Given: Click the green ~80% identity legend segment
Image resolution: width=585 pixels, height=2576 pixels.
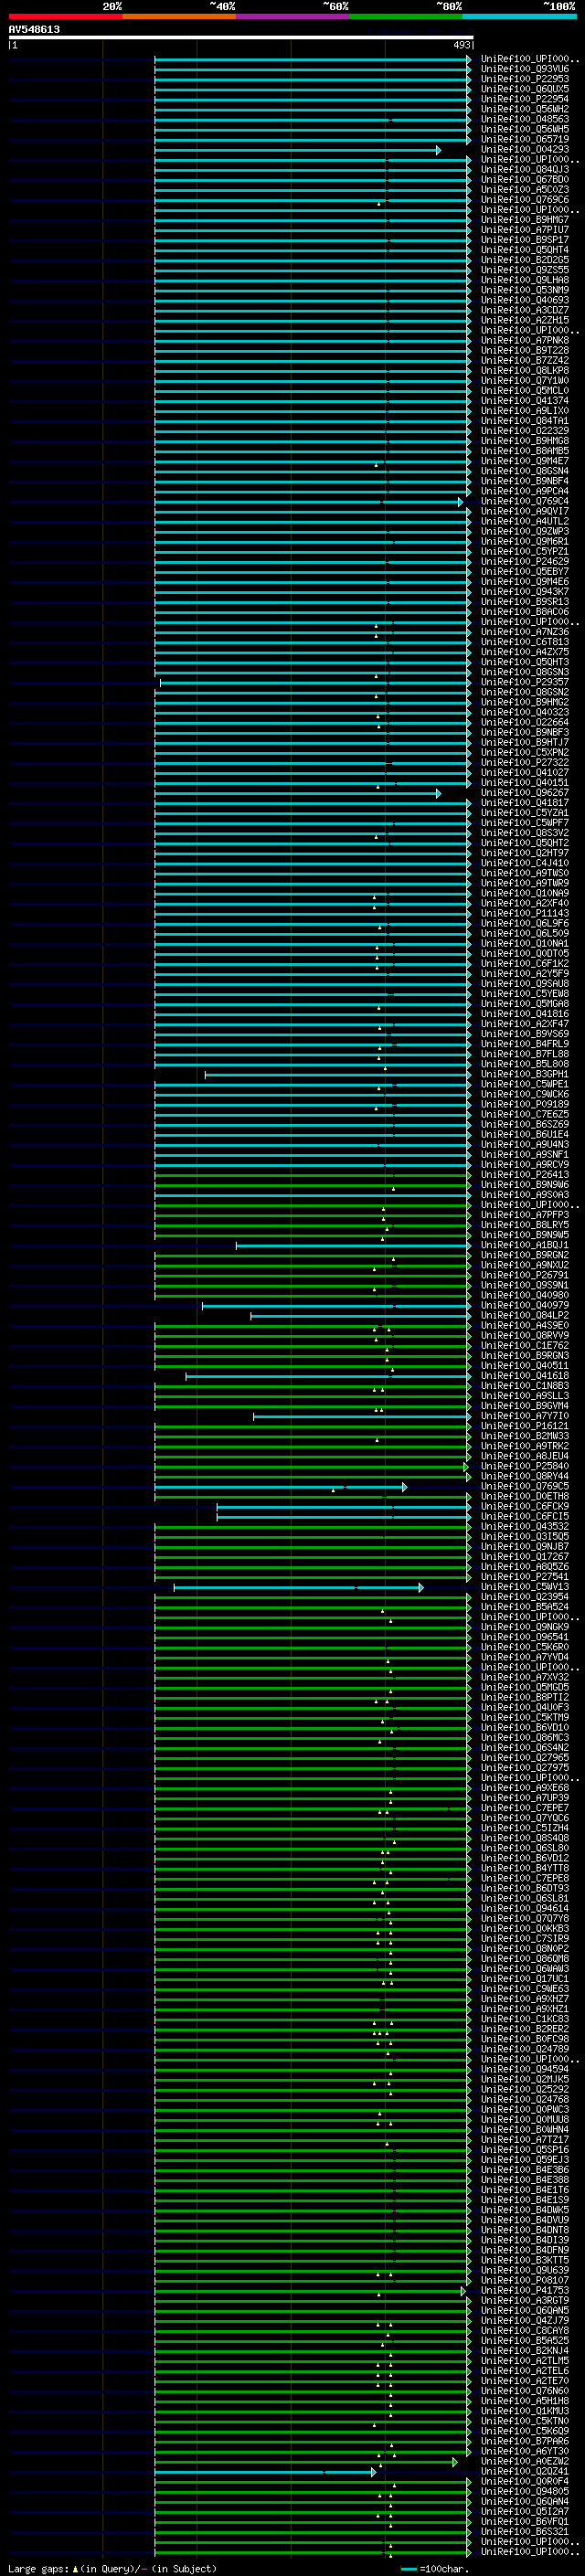Looking at the screenshot, I should 405,16.
